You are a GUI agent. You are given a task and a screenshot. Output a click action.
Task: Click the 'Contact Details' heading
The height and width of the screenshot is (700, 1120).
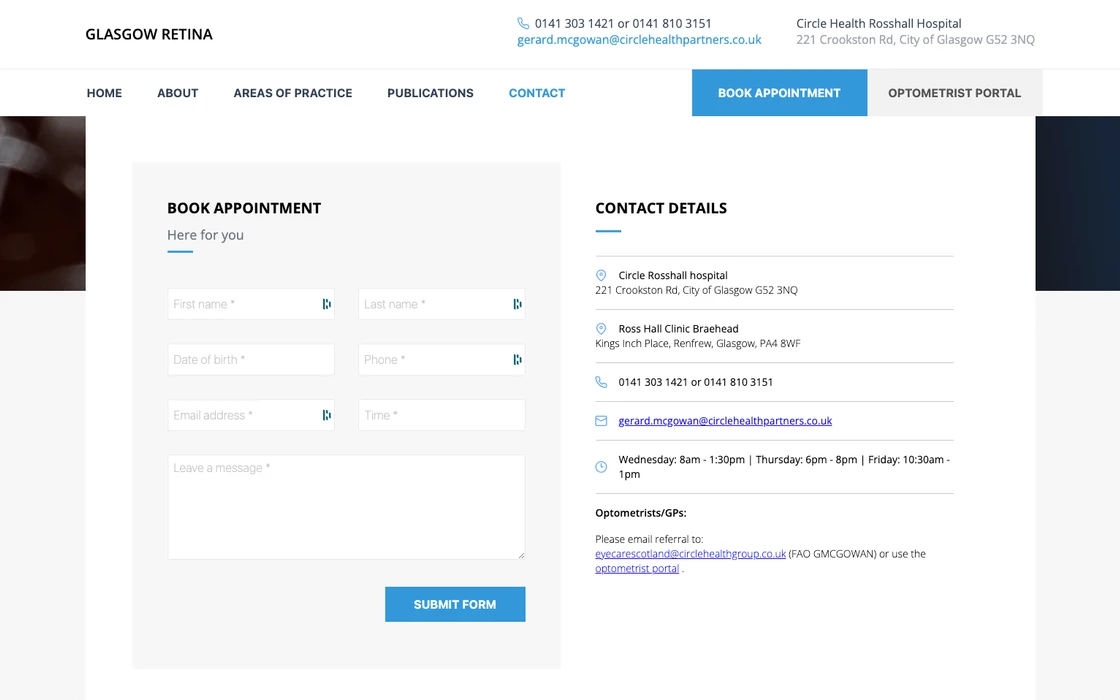pos(661,209)
